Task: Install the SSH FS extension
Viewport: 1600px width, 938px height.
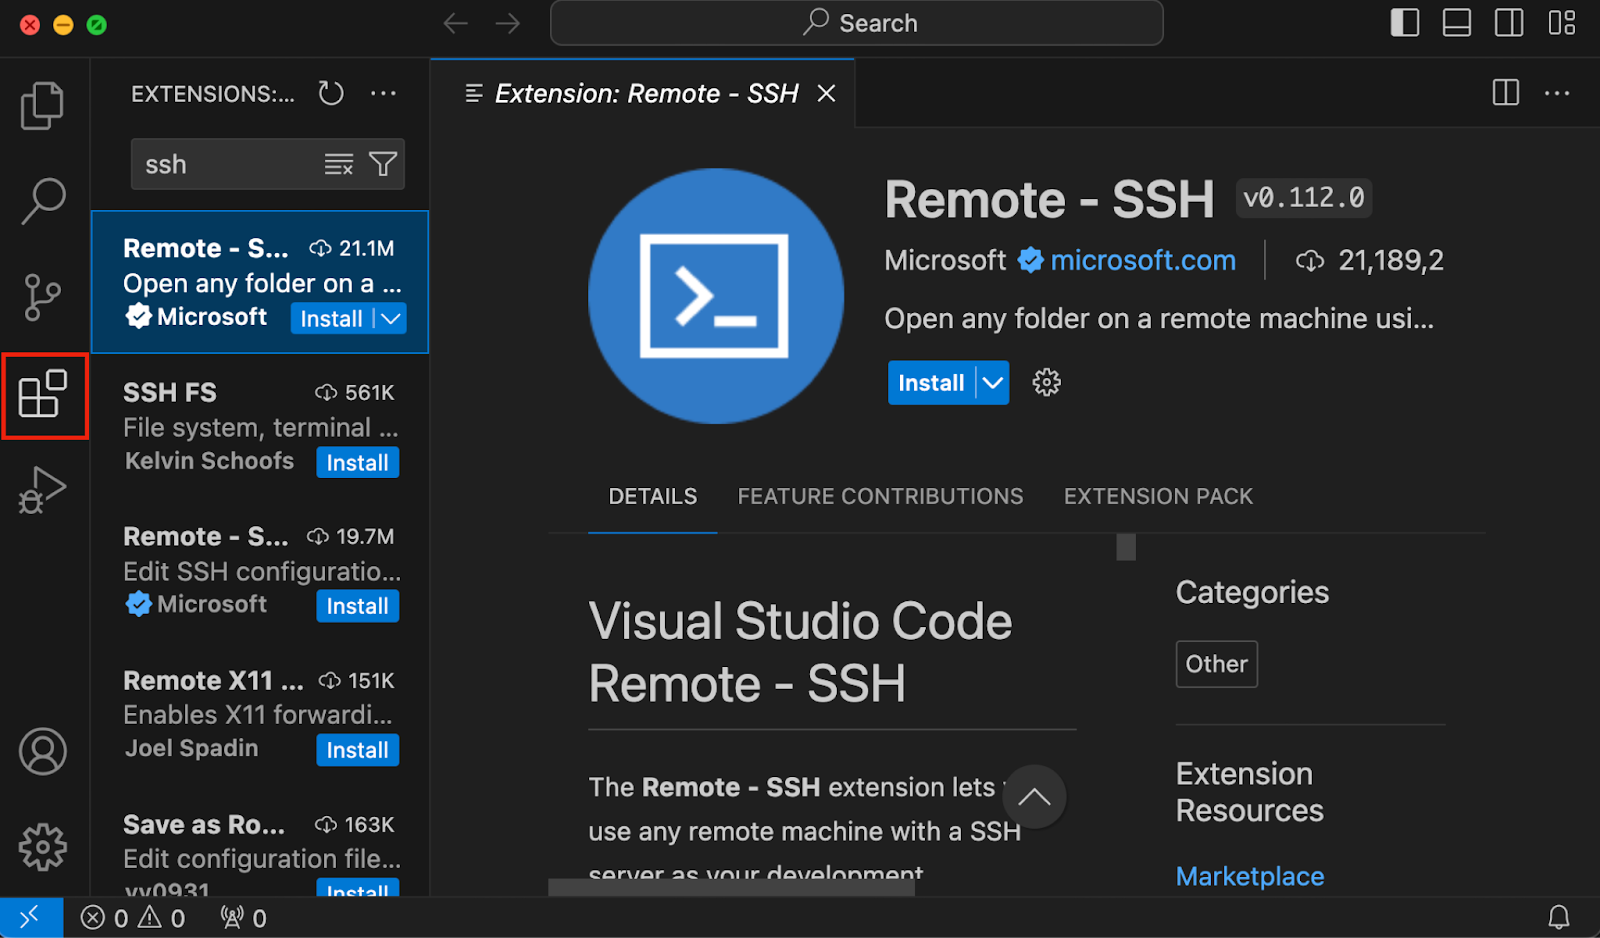Action: (357, 463)
